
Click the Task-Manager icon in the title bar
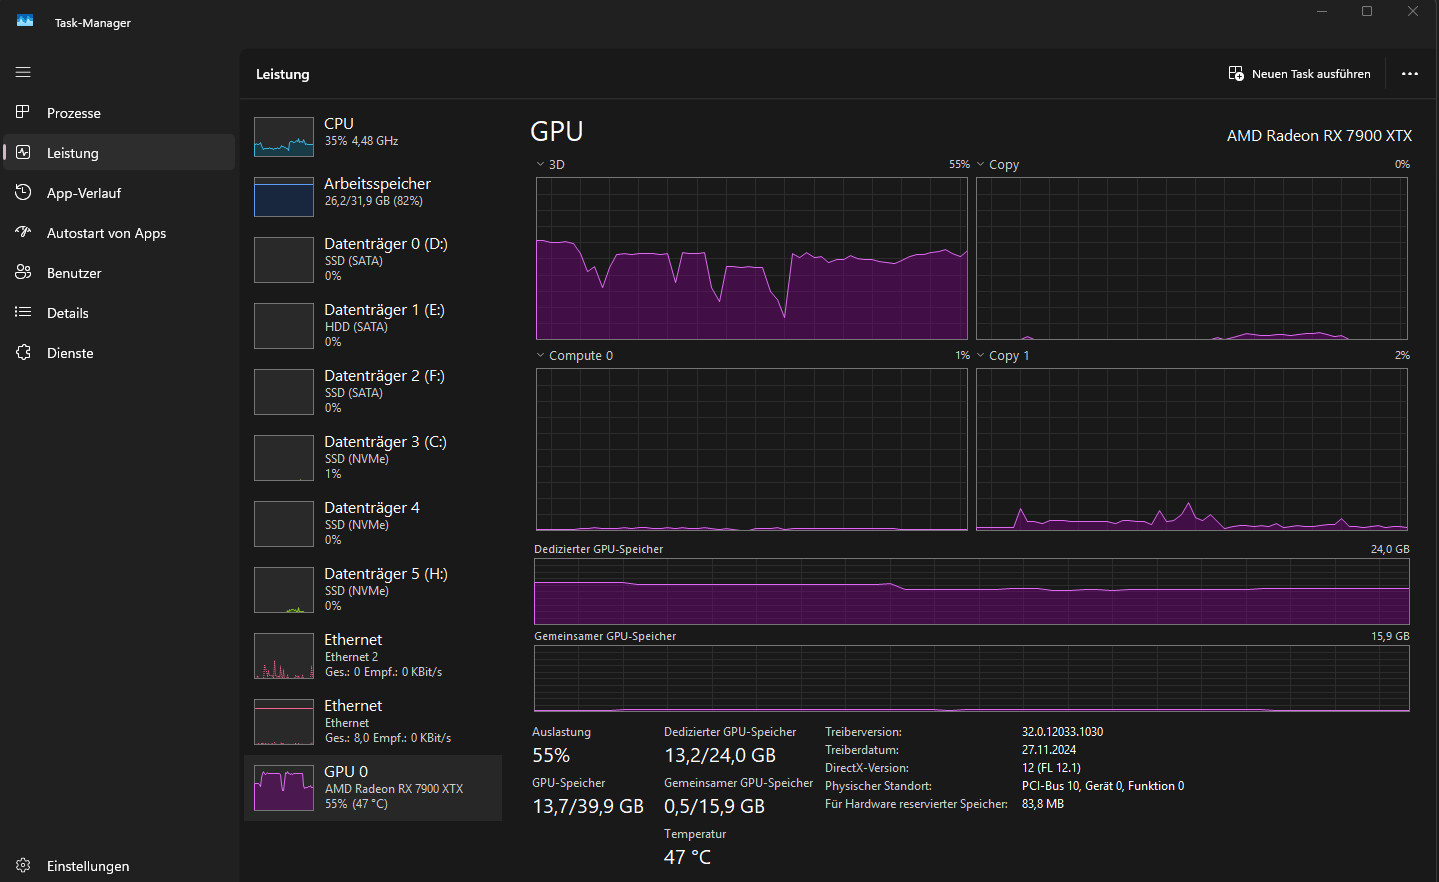[23, 21]
